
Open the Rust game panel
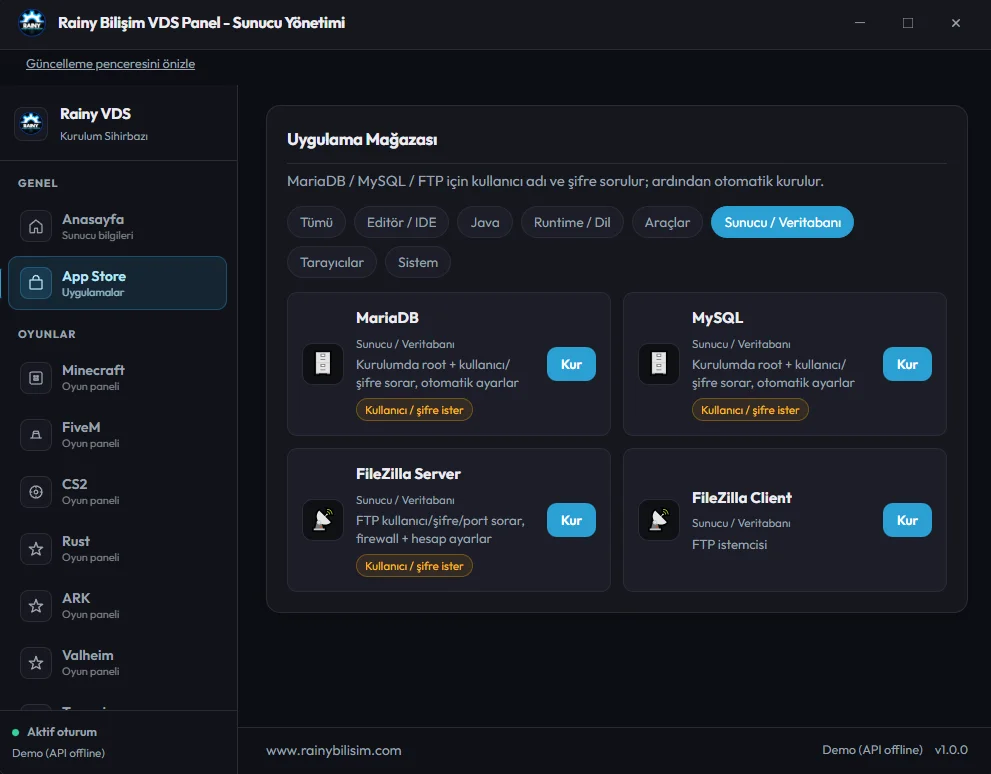pyautogui.click(x=118, y=548)
